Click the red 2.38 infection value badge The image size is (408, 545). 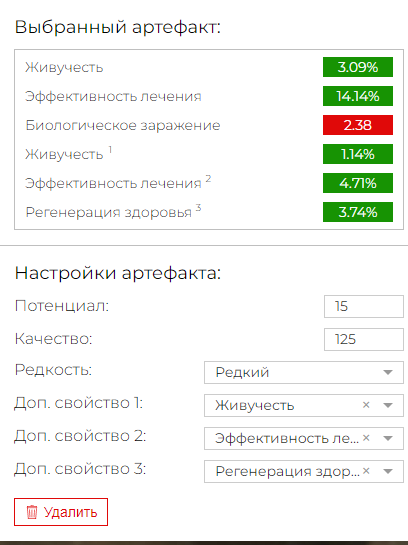point(358,125)
